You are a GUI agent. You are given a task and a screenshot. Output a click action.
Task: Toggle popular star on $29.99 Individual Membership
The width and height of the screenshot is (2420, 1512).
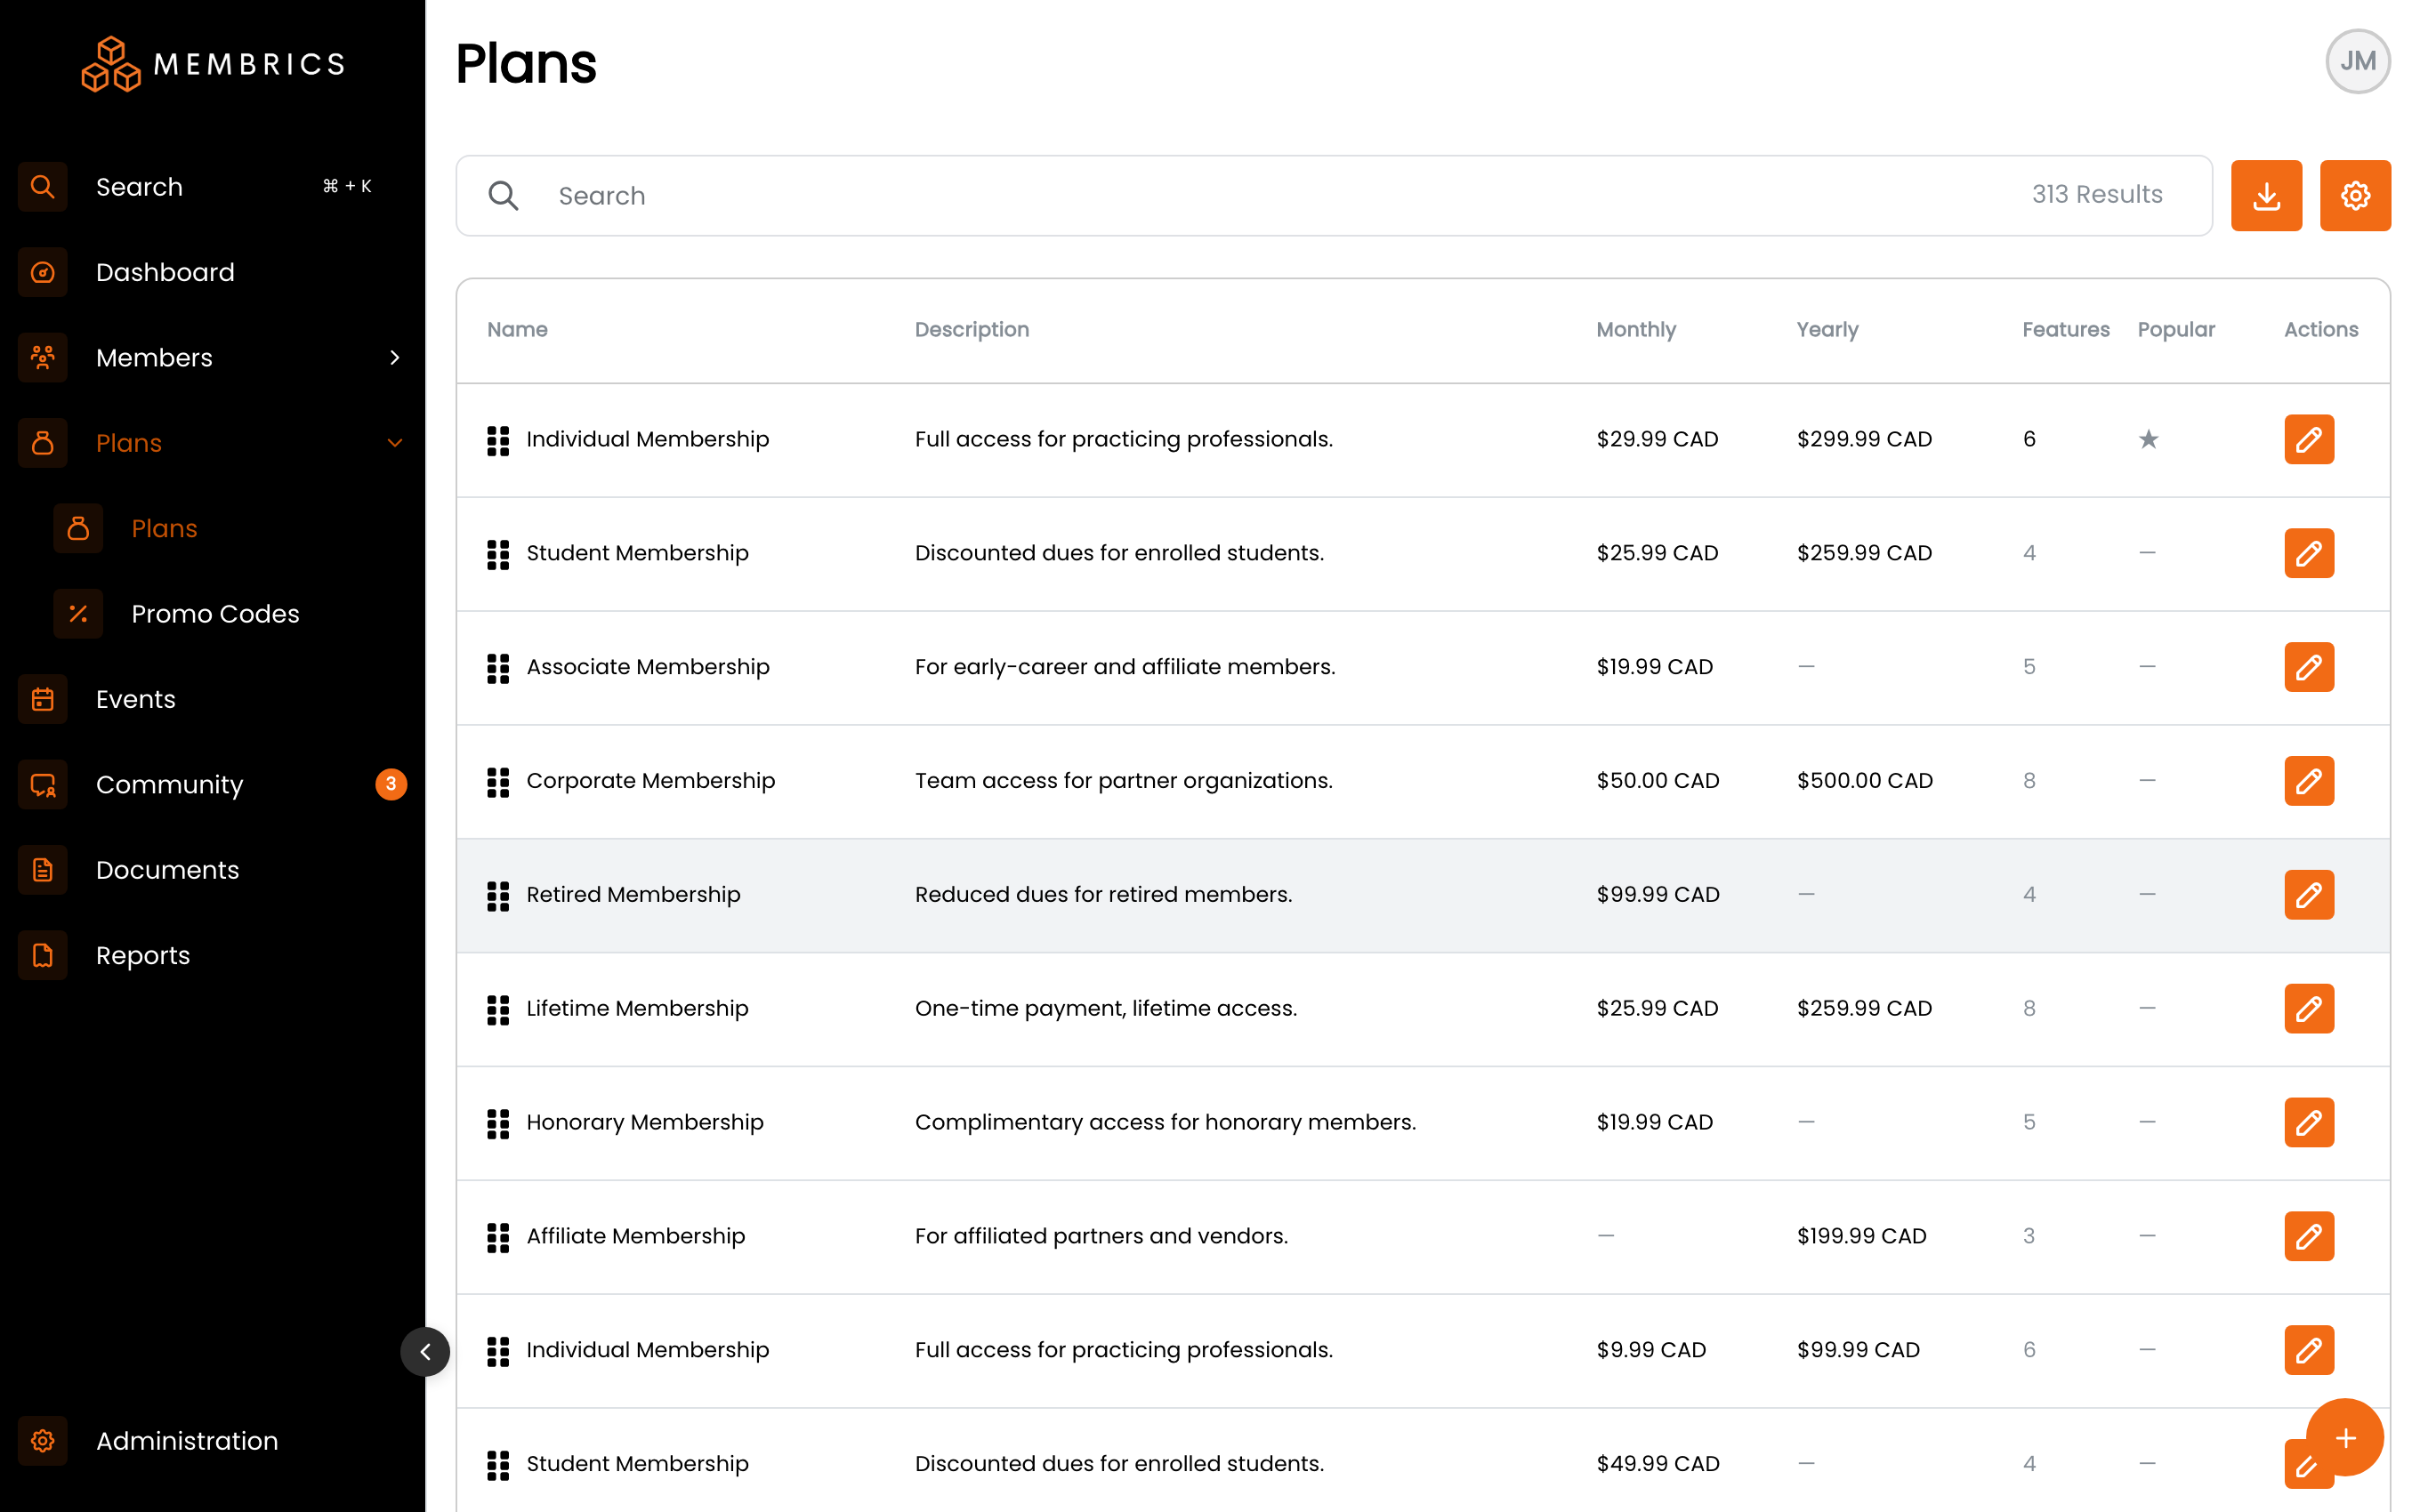tap(2148, 439)
